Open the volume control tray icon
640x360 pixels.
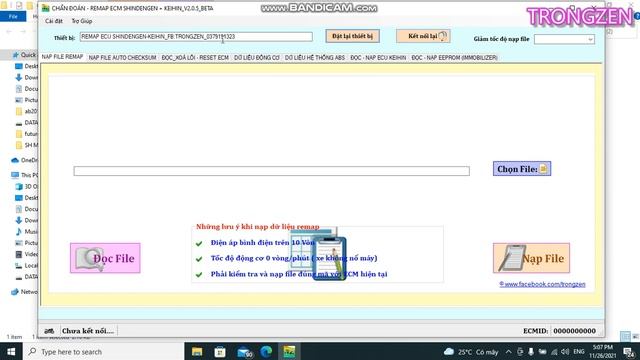pyautogui.click(x=565, y=351)
